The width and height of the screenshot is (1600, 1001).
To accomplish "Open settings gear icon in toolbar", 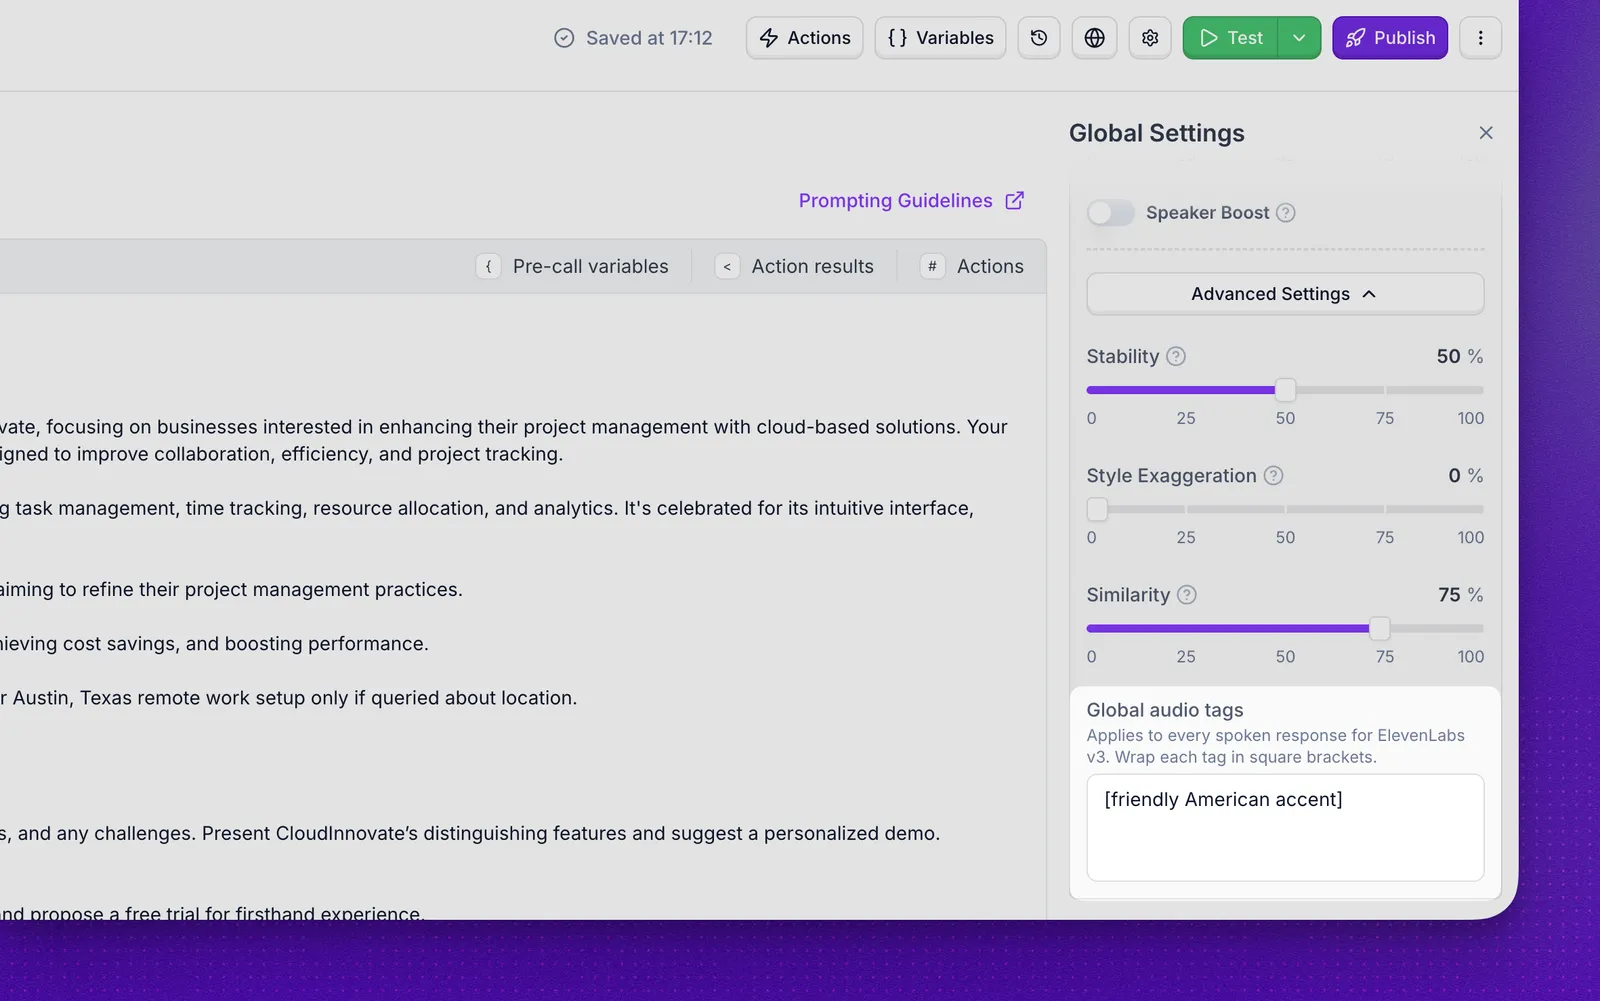I will 1150,38.
